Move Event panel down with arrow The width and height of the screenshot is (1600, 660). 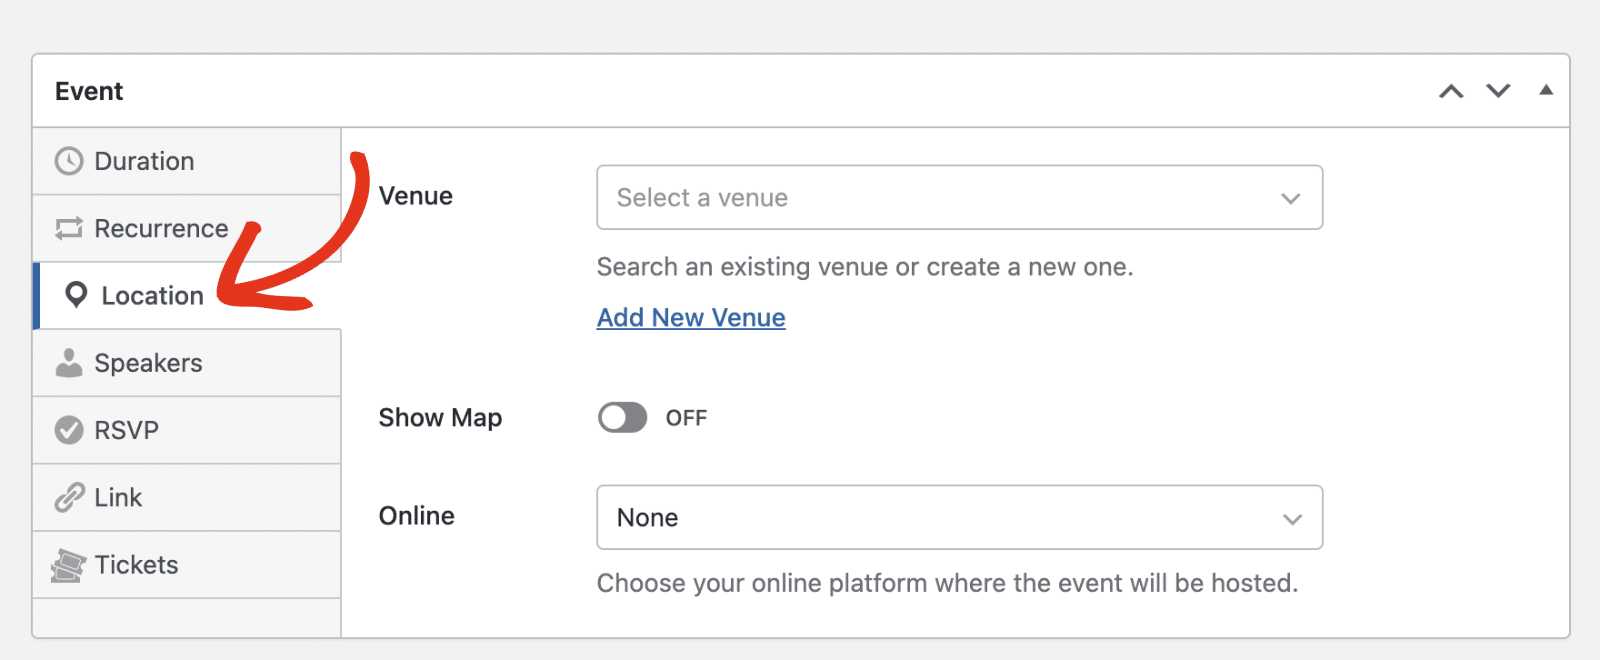[x=1498, y=91]
